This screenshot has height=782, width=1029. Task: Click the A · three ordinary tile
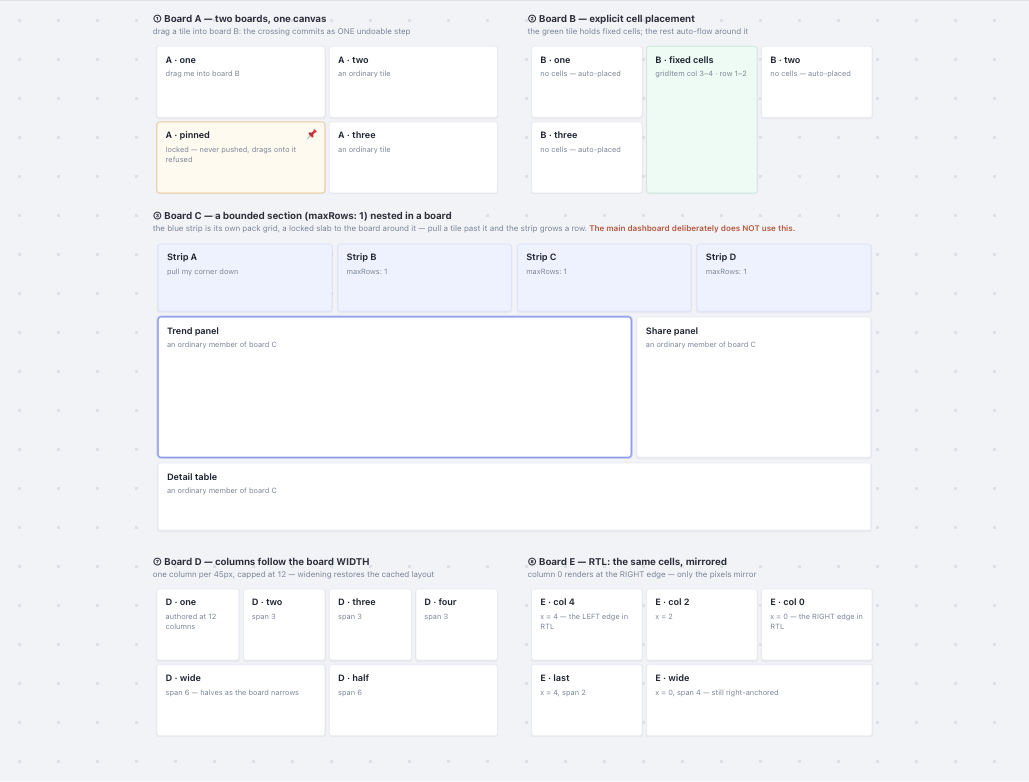tap(413, 157)
